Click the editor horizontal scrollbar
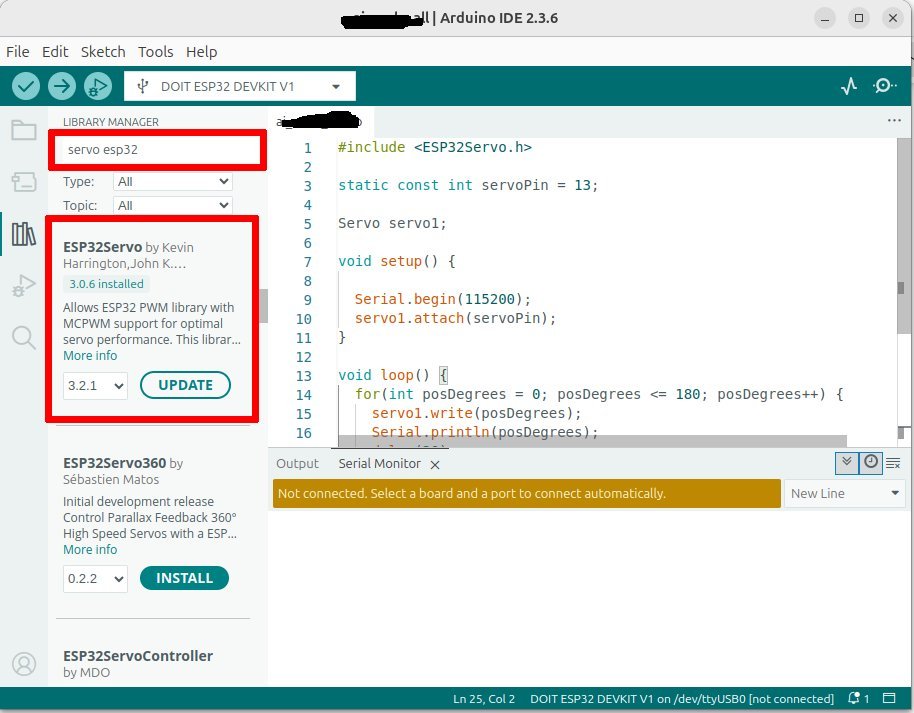914x713 pixels. (x=592, y=441)
